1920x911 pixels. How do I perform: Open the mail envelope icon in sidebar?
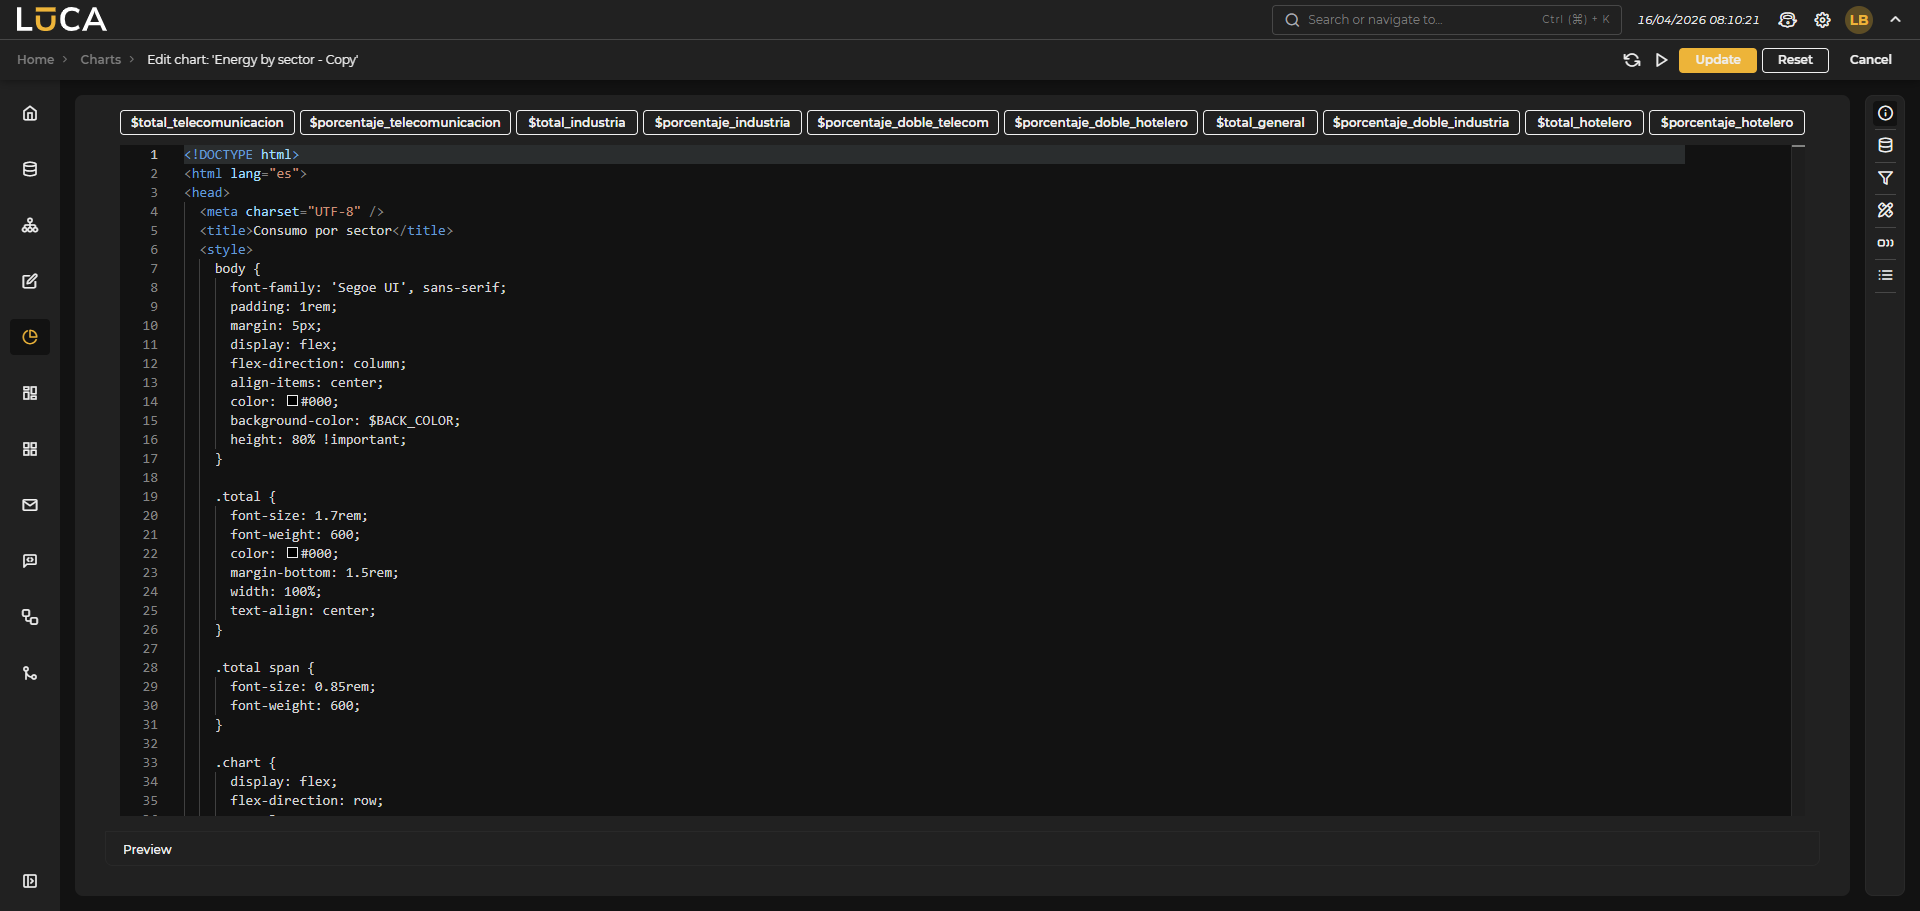pos(30,505)
